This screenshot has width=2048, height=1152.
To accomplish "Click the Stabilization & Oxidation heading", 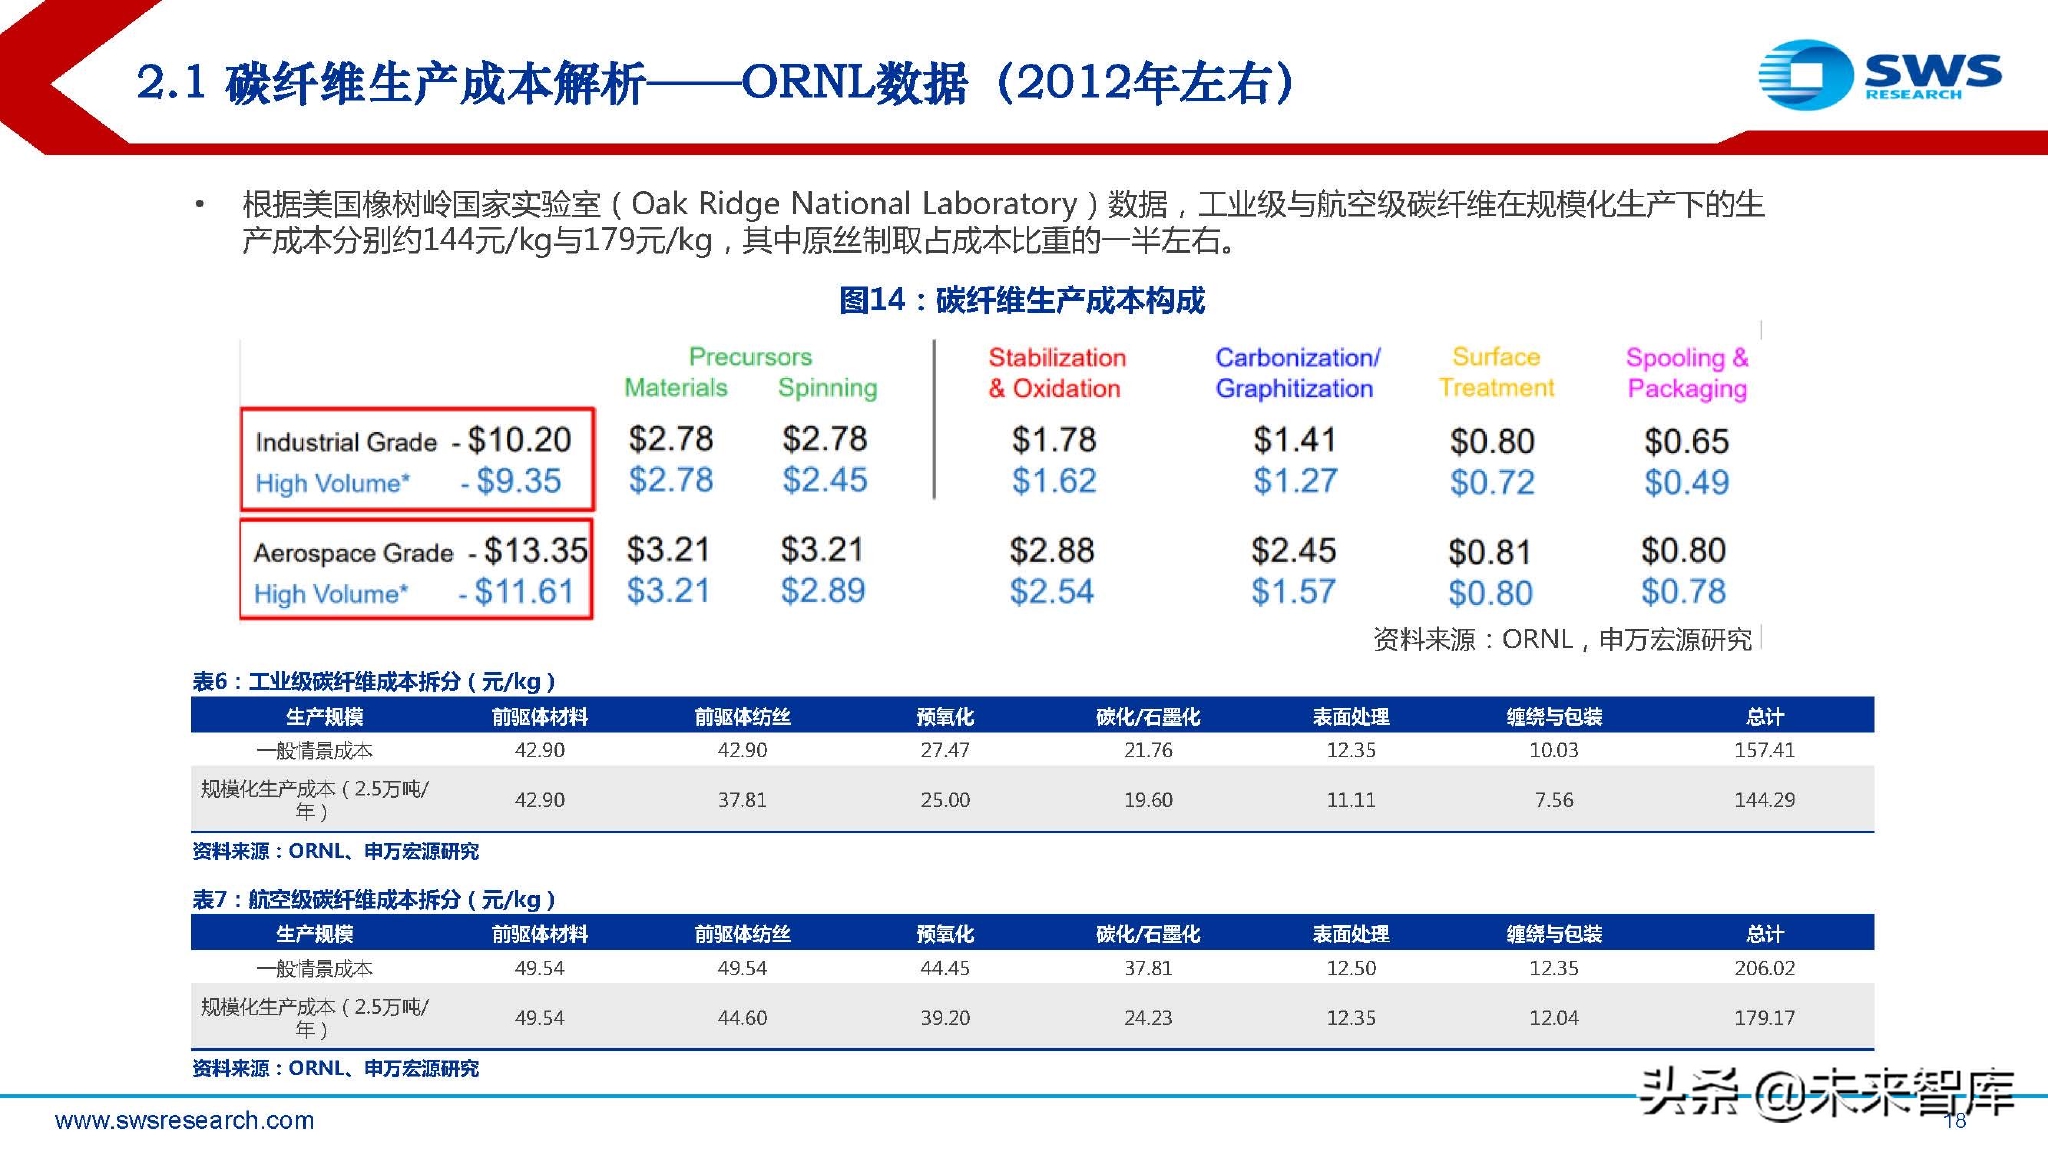I will 1056,373.
